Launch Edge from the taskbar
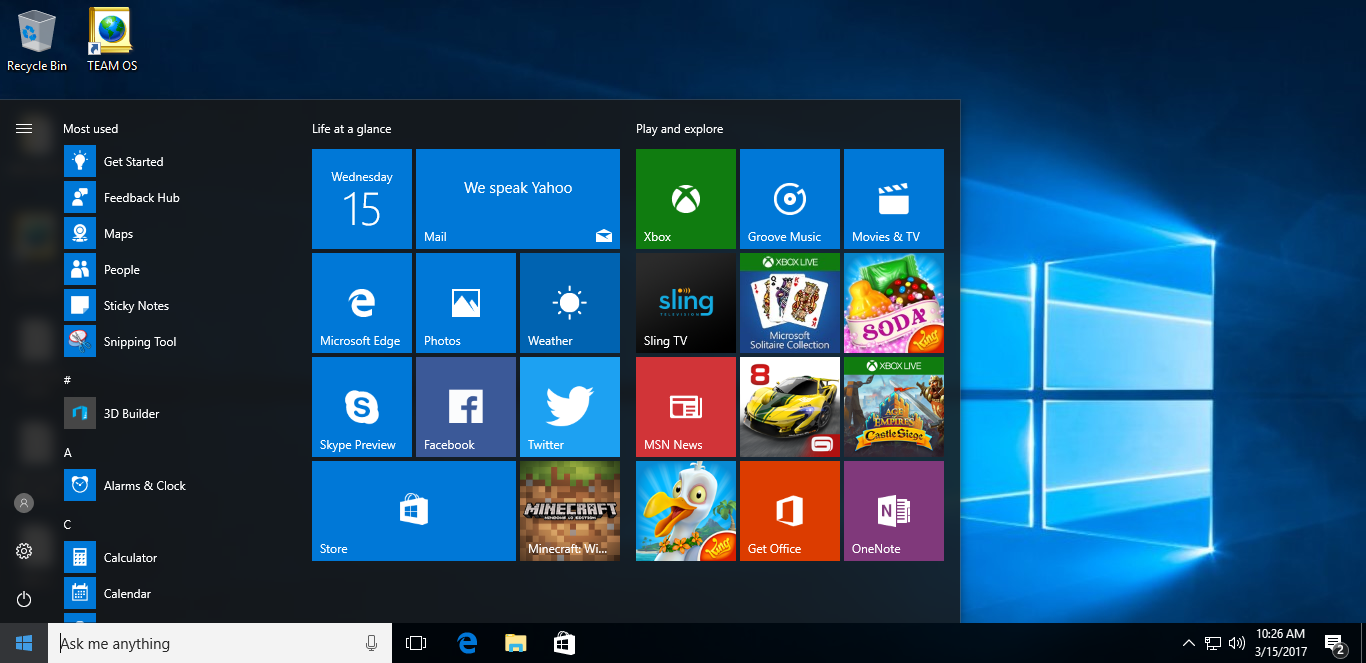Viewport: 1366px width, 663px height. click(466, 643)
